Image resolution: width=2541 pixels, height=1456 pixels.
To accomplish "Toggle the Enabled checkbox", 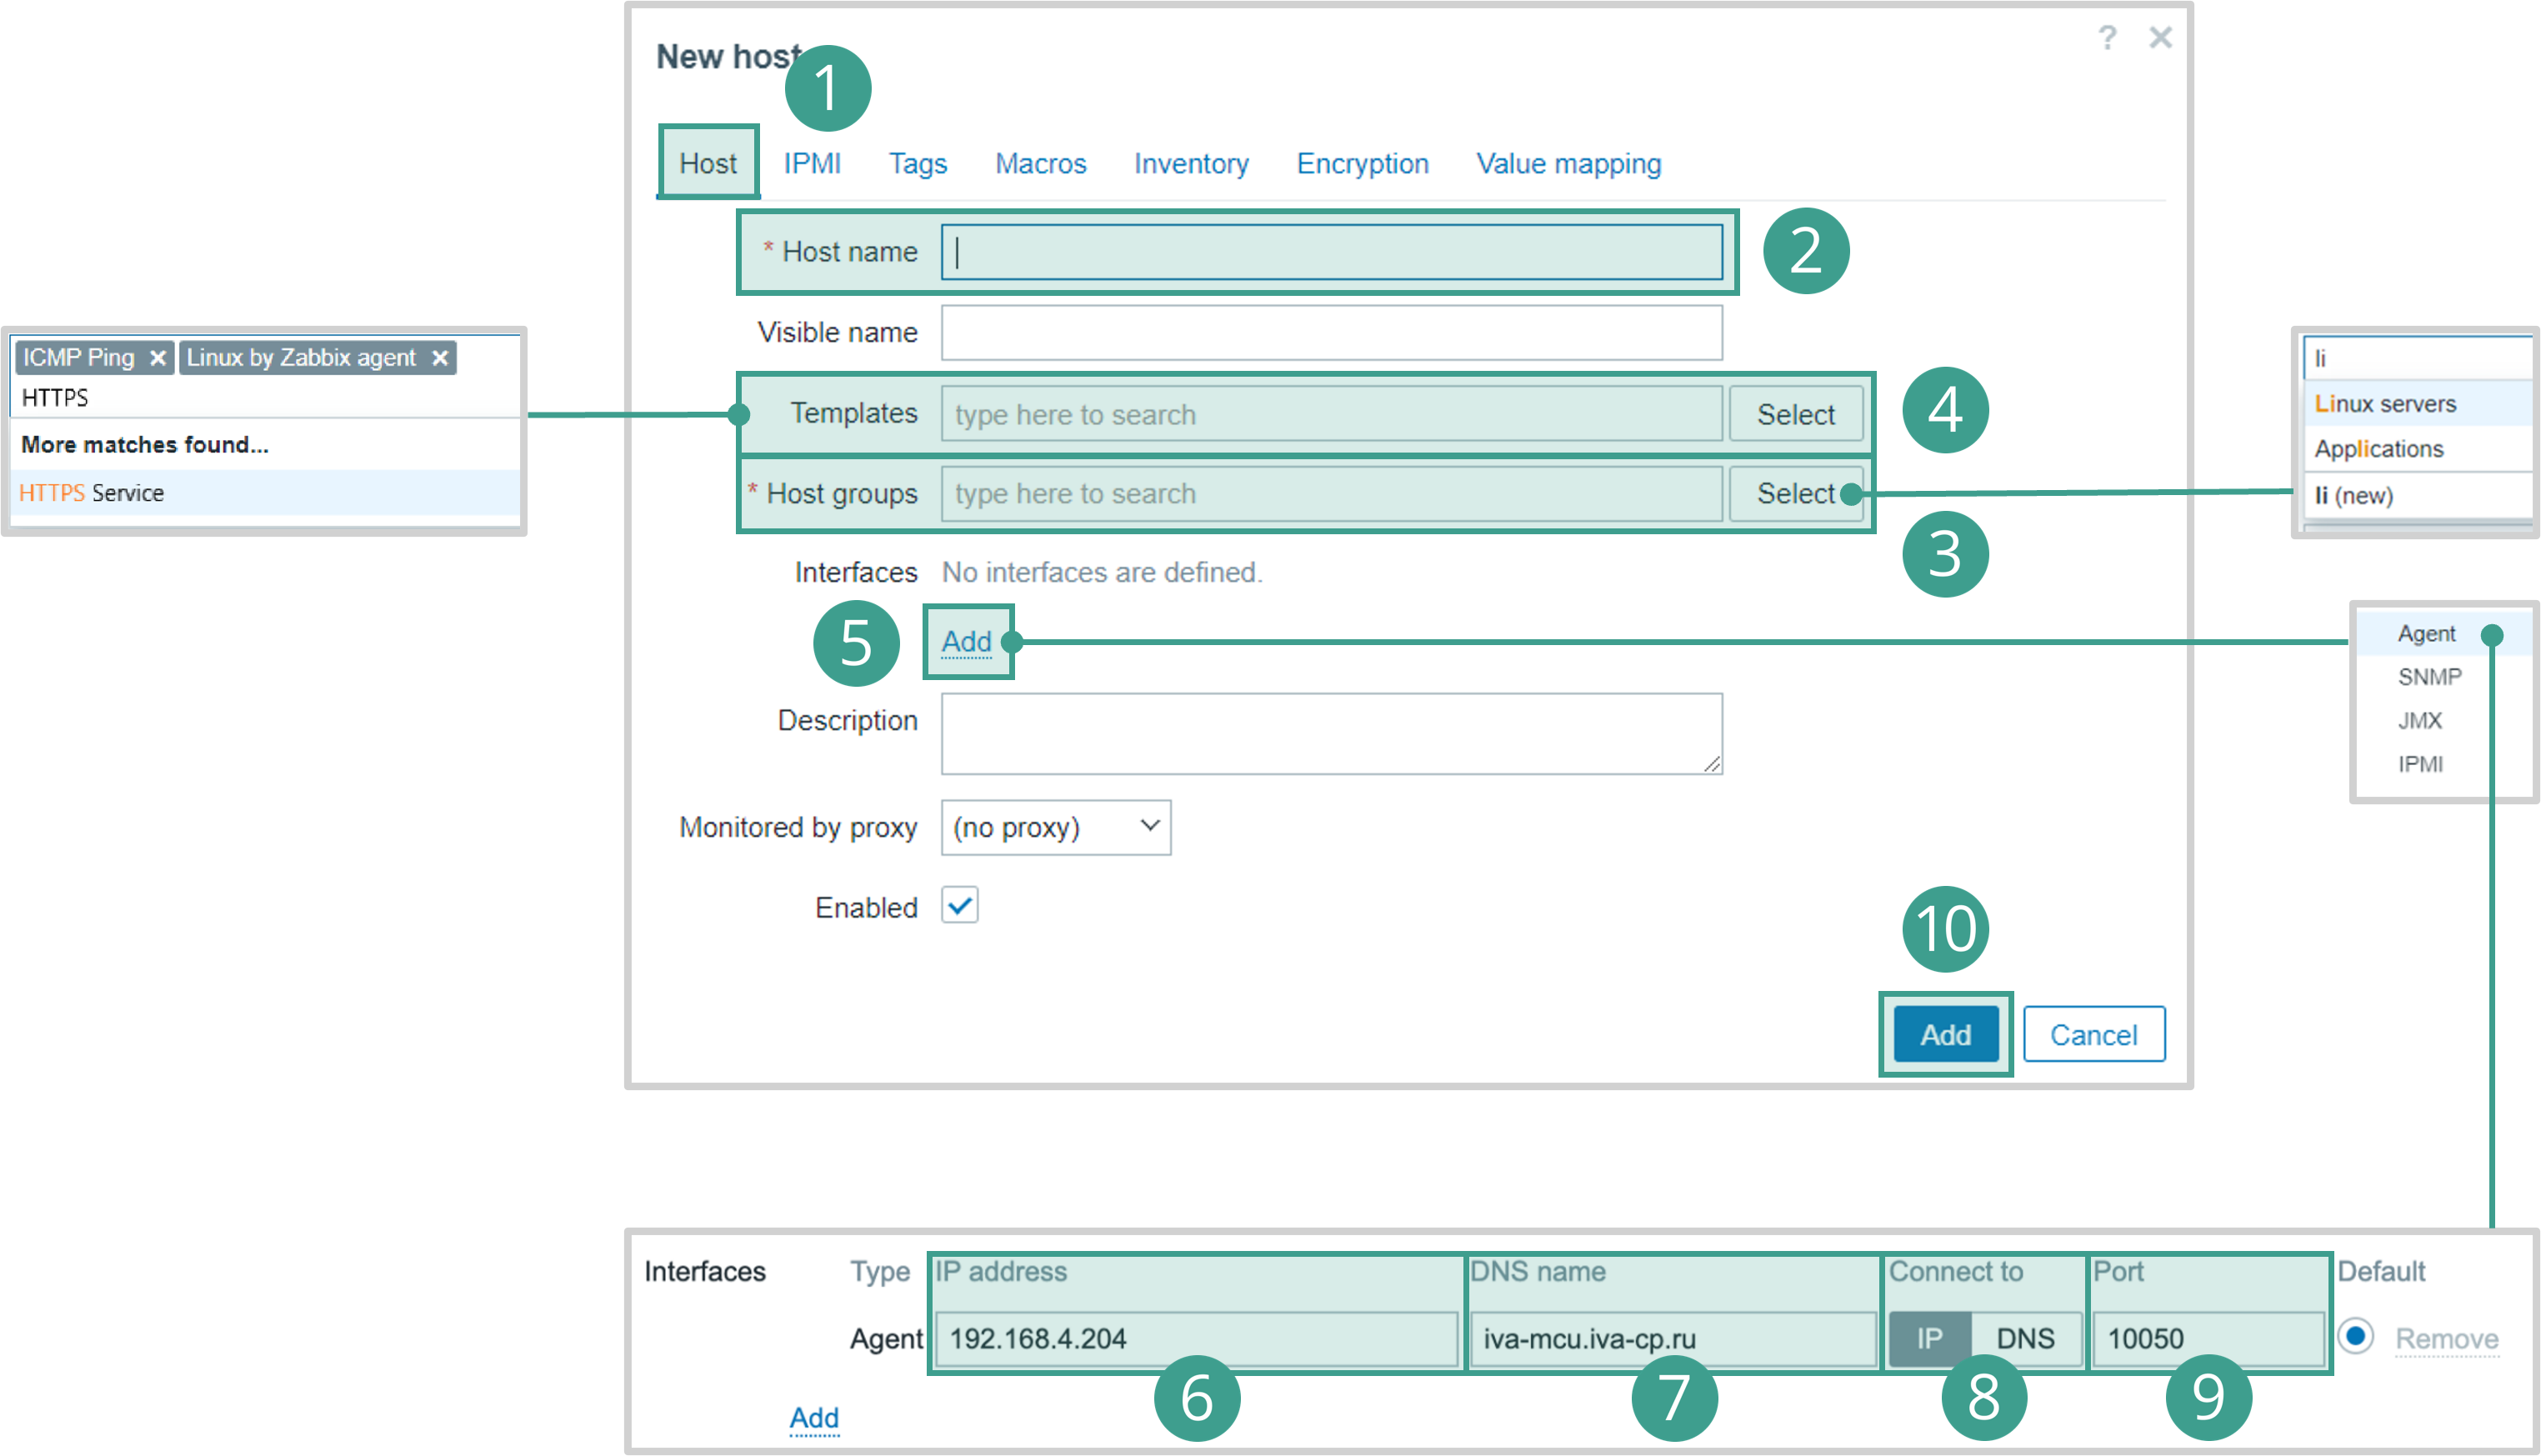I will point(959,906).
